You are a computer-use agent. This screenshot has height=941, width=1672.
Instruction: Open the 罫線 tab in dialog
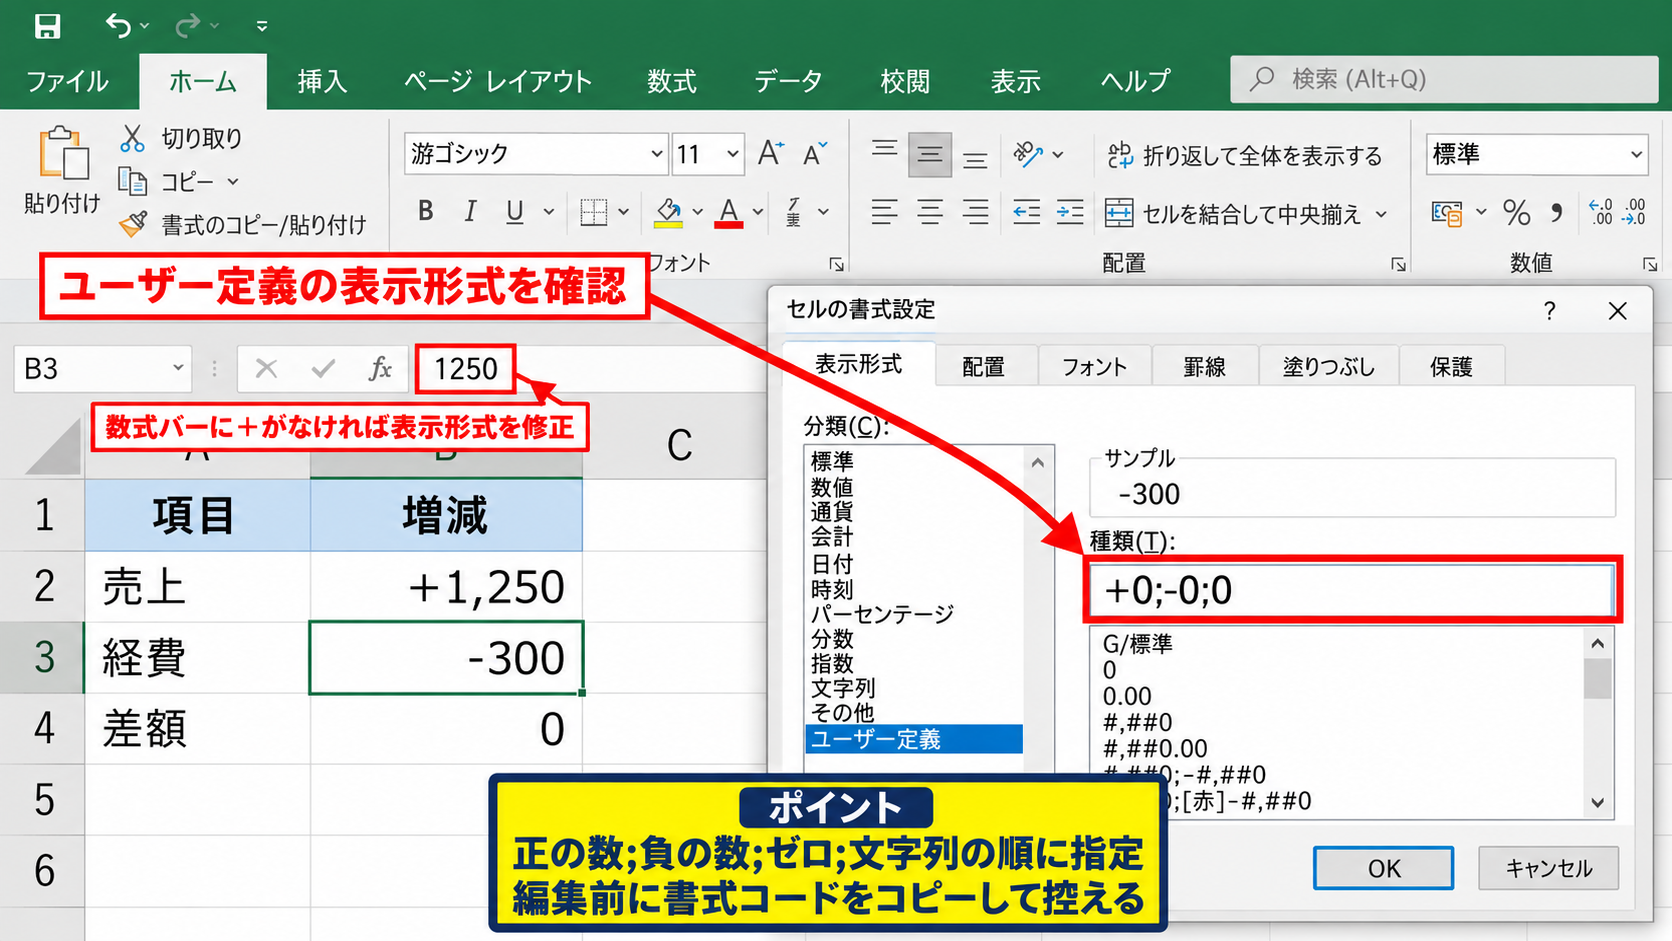pos(1204,367)
